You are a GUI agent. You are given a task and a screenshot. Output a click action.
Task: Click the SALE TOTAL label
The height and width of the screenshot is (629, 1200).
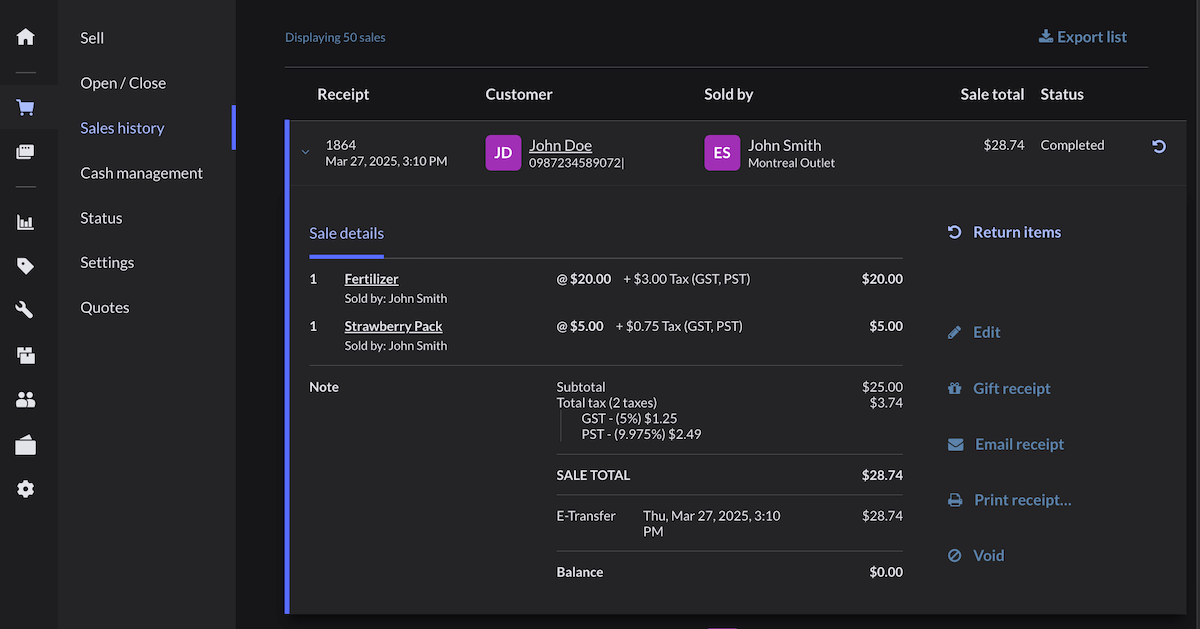tap(593, 475)
